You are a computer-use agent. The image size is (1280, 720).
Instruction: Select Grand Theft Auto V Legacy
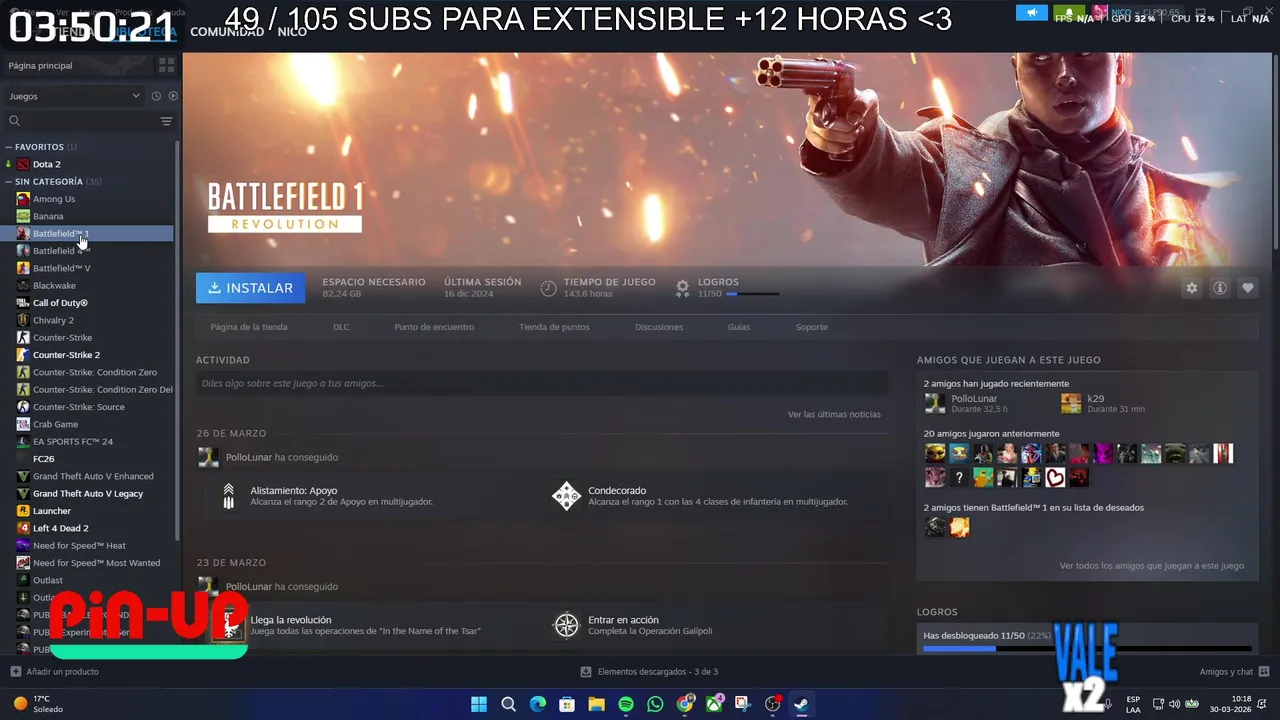pos(88,493)
